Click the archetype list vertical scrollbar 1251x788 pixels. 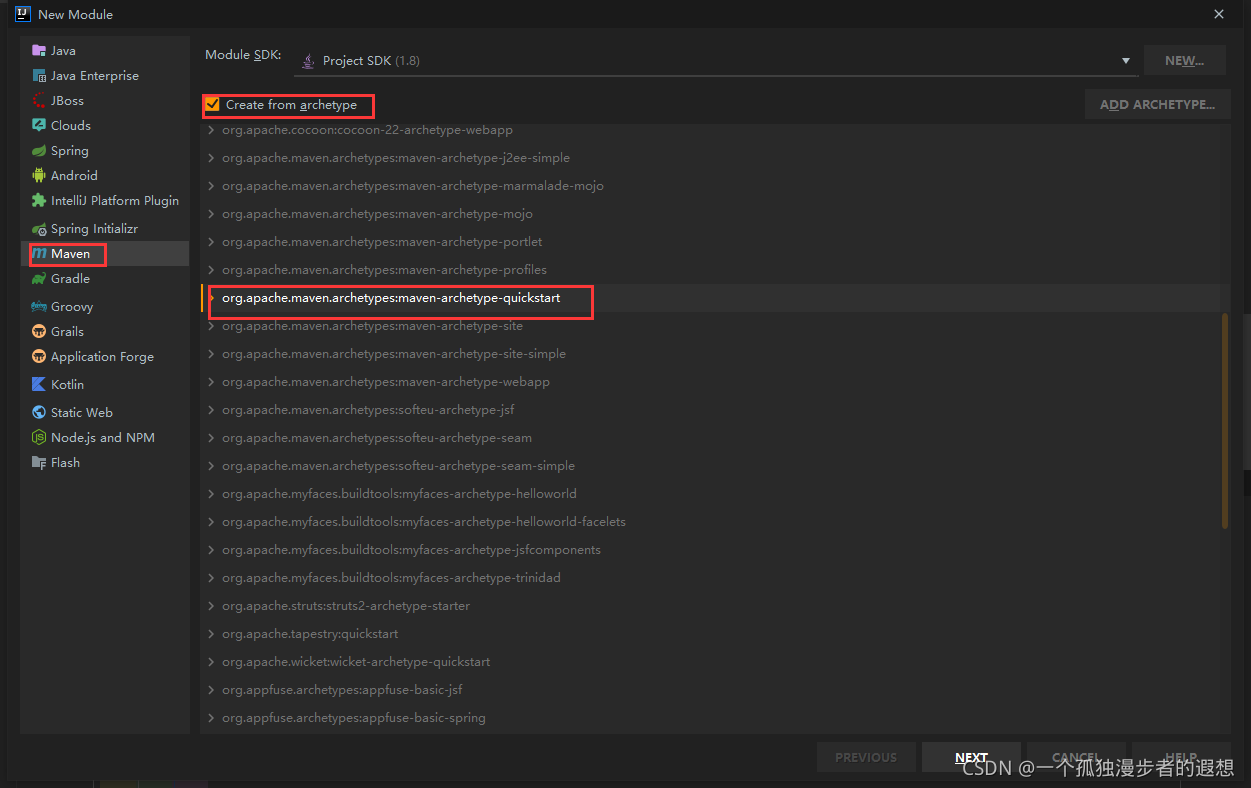point(1225,421)
